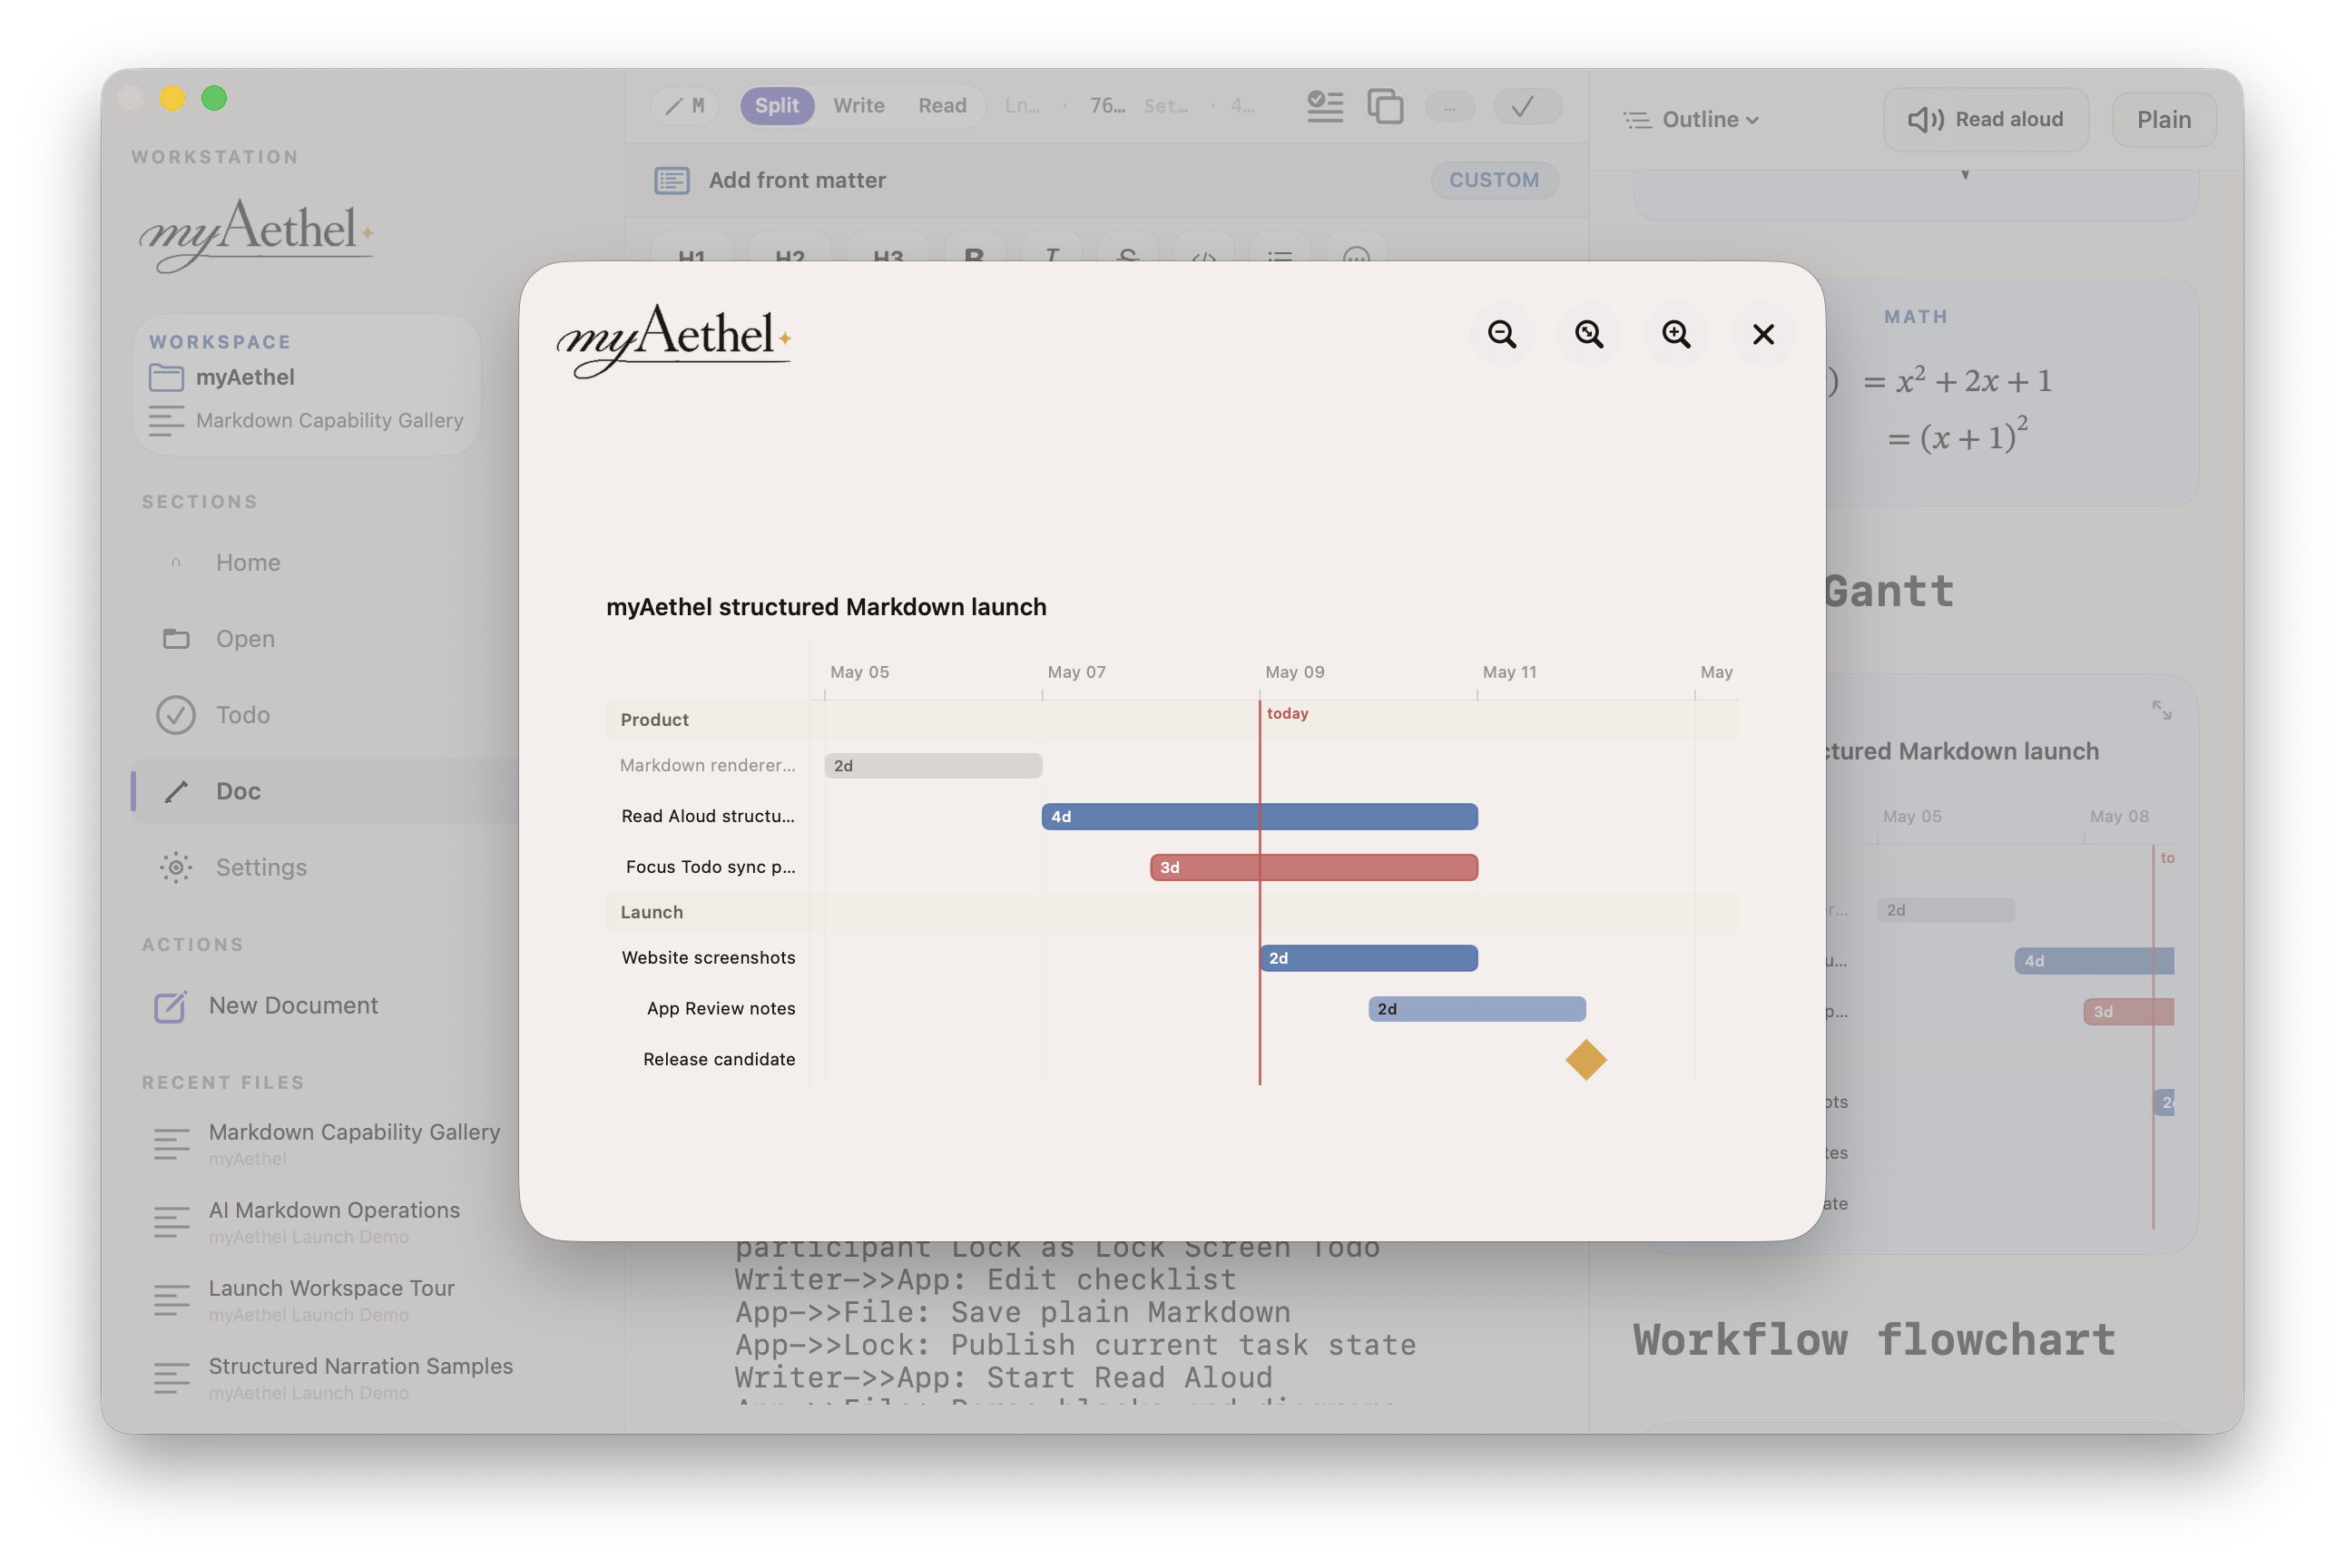Viewport: 2345px width, 1568px height.
Task: Click the Doc pencil icon
Action: 175,791
